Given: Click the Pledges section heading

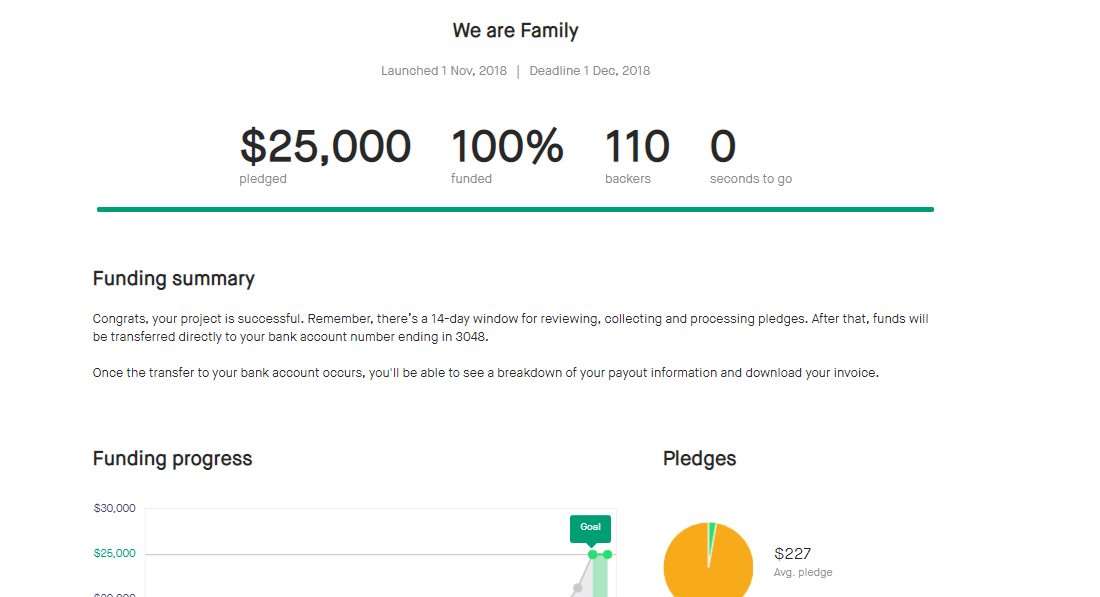Looking at the screenshot, I should pyautogui.click(x=699, y=458).
